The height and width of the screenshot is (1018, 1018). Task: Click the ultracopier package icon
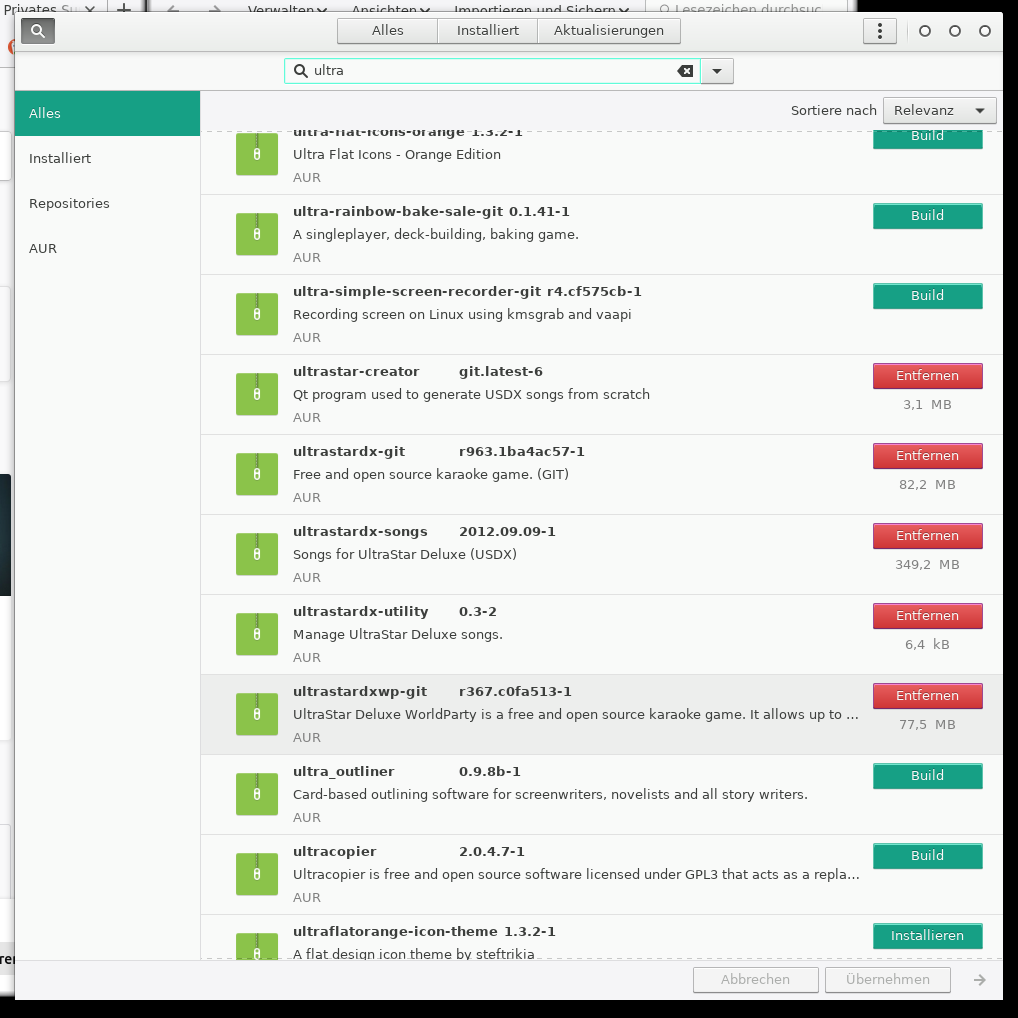[257, 874]
